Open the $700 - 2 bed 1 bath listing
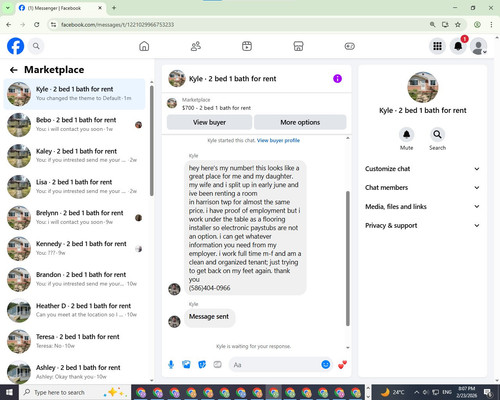 point(216,108)
